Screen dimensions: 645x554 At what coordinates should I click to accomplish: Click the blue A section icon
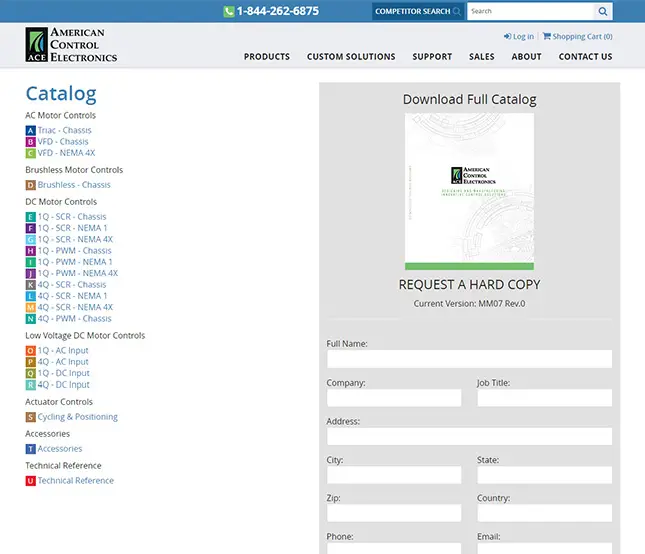(x=30, y=131)
